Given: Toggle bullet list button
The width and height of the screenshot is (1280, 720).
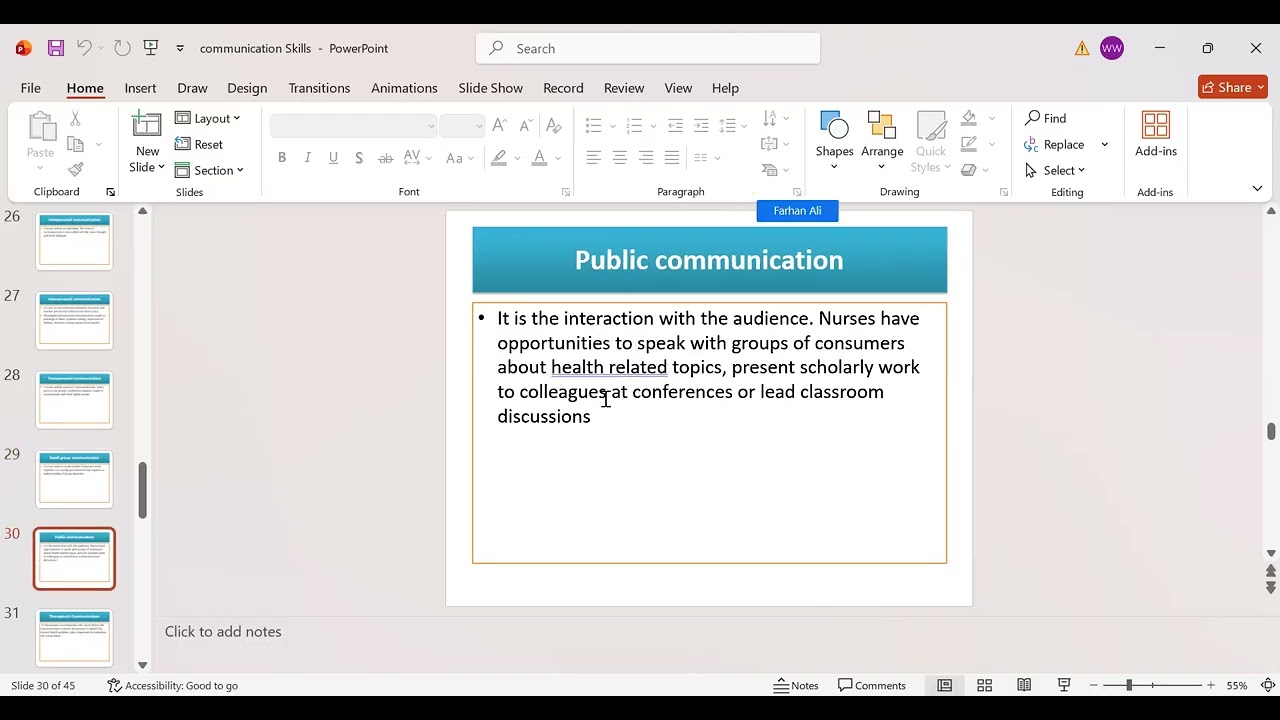Looking at the screenshot, I should 594,125.
